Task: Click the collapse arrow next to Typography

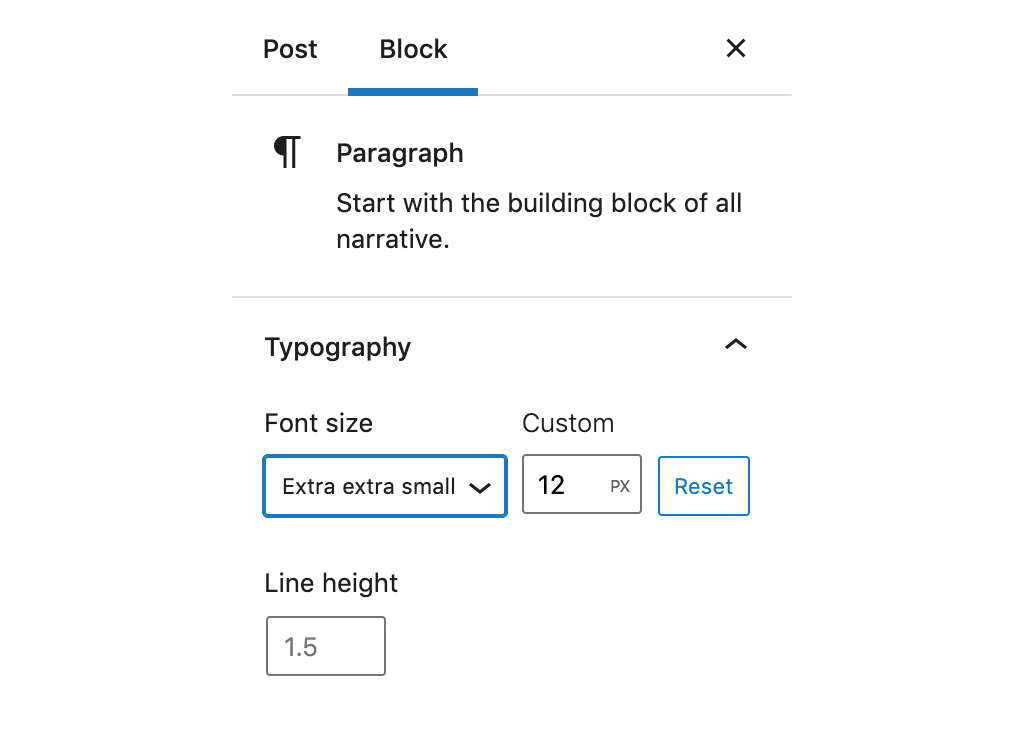Action: coord(736,344)
